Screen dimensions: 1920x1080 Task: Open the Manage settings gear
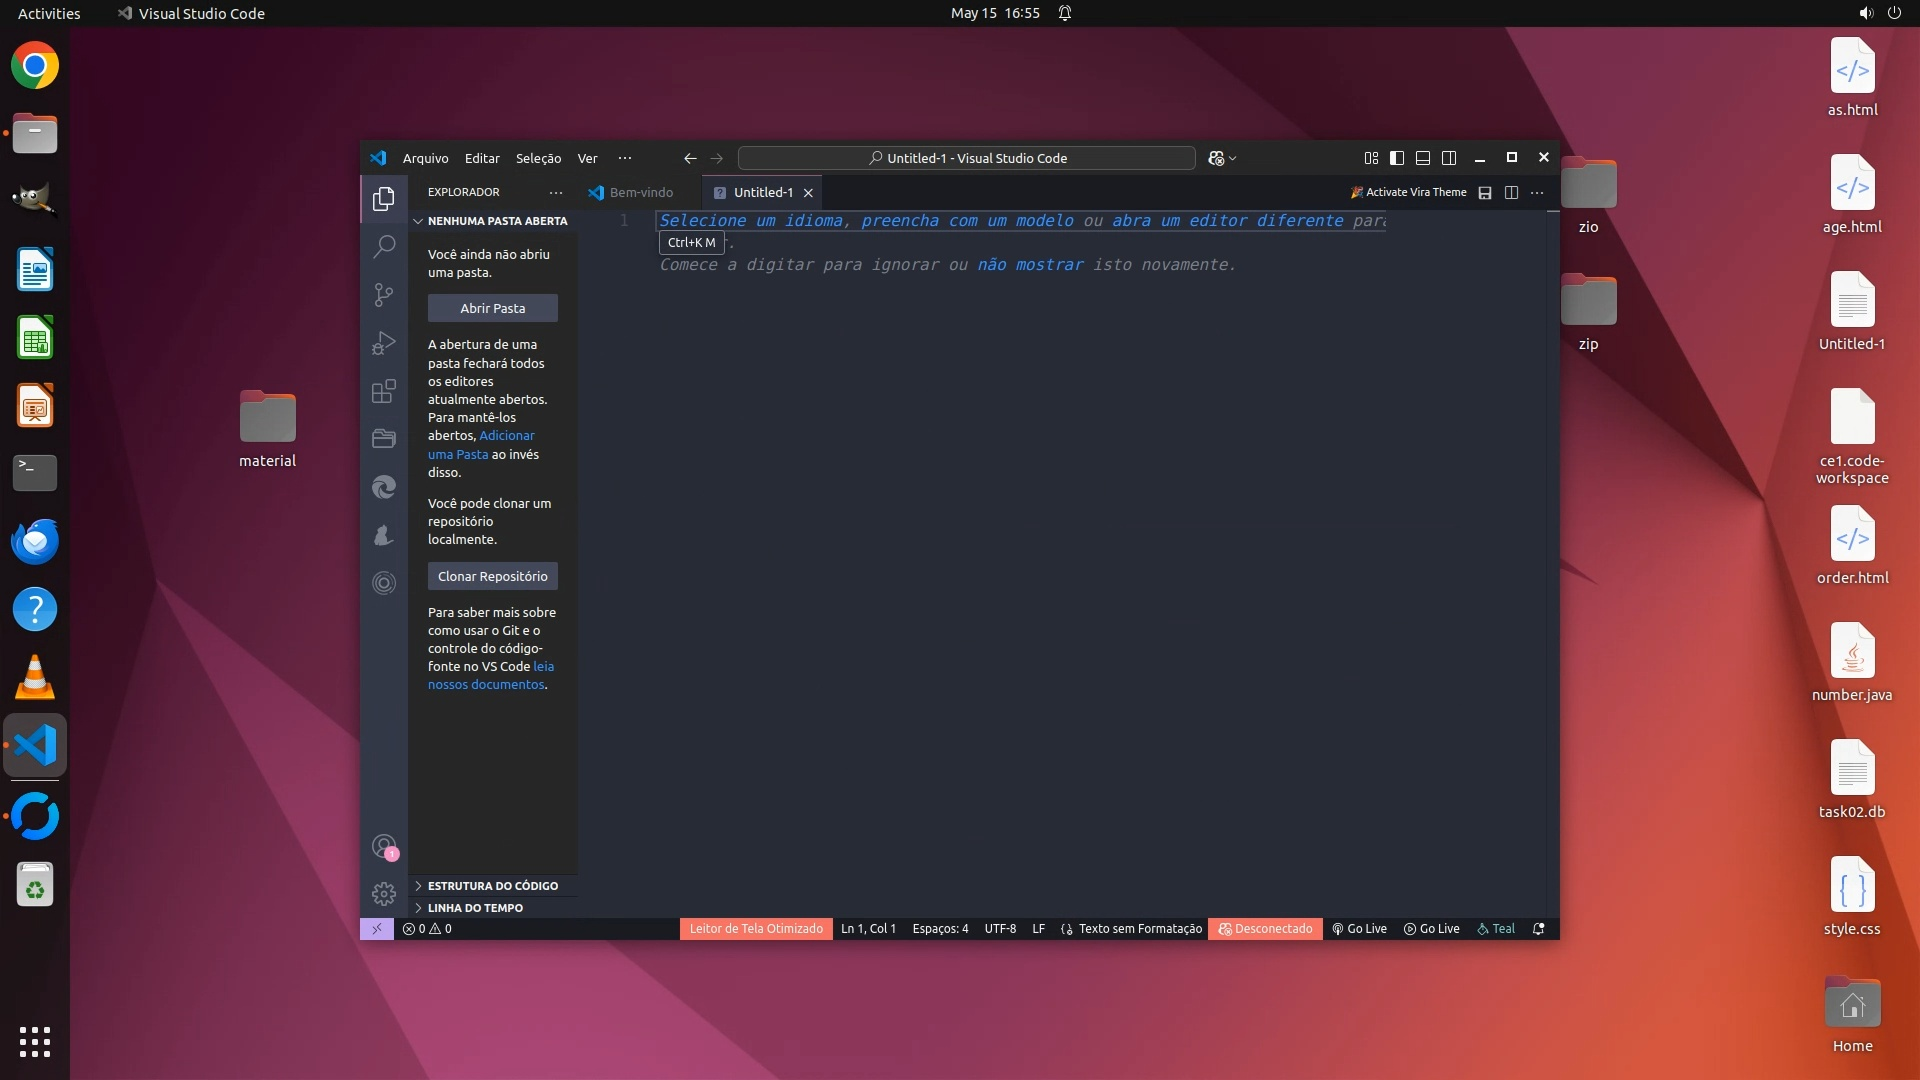(384, 893)
